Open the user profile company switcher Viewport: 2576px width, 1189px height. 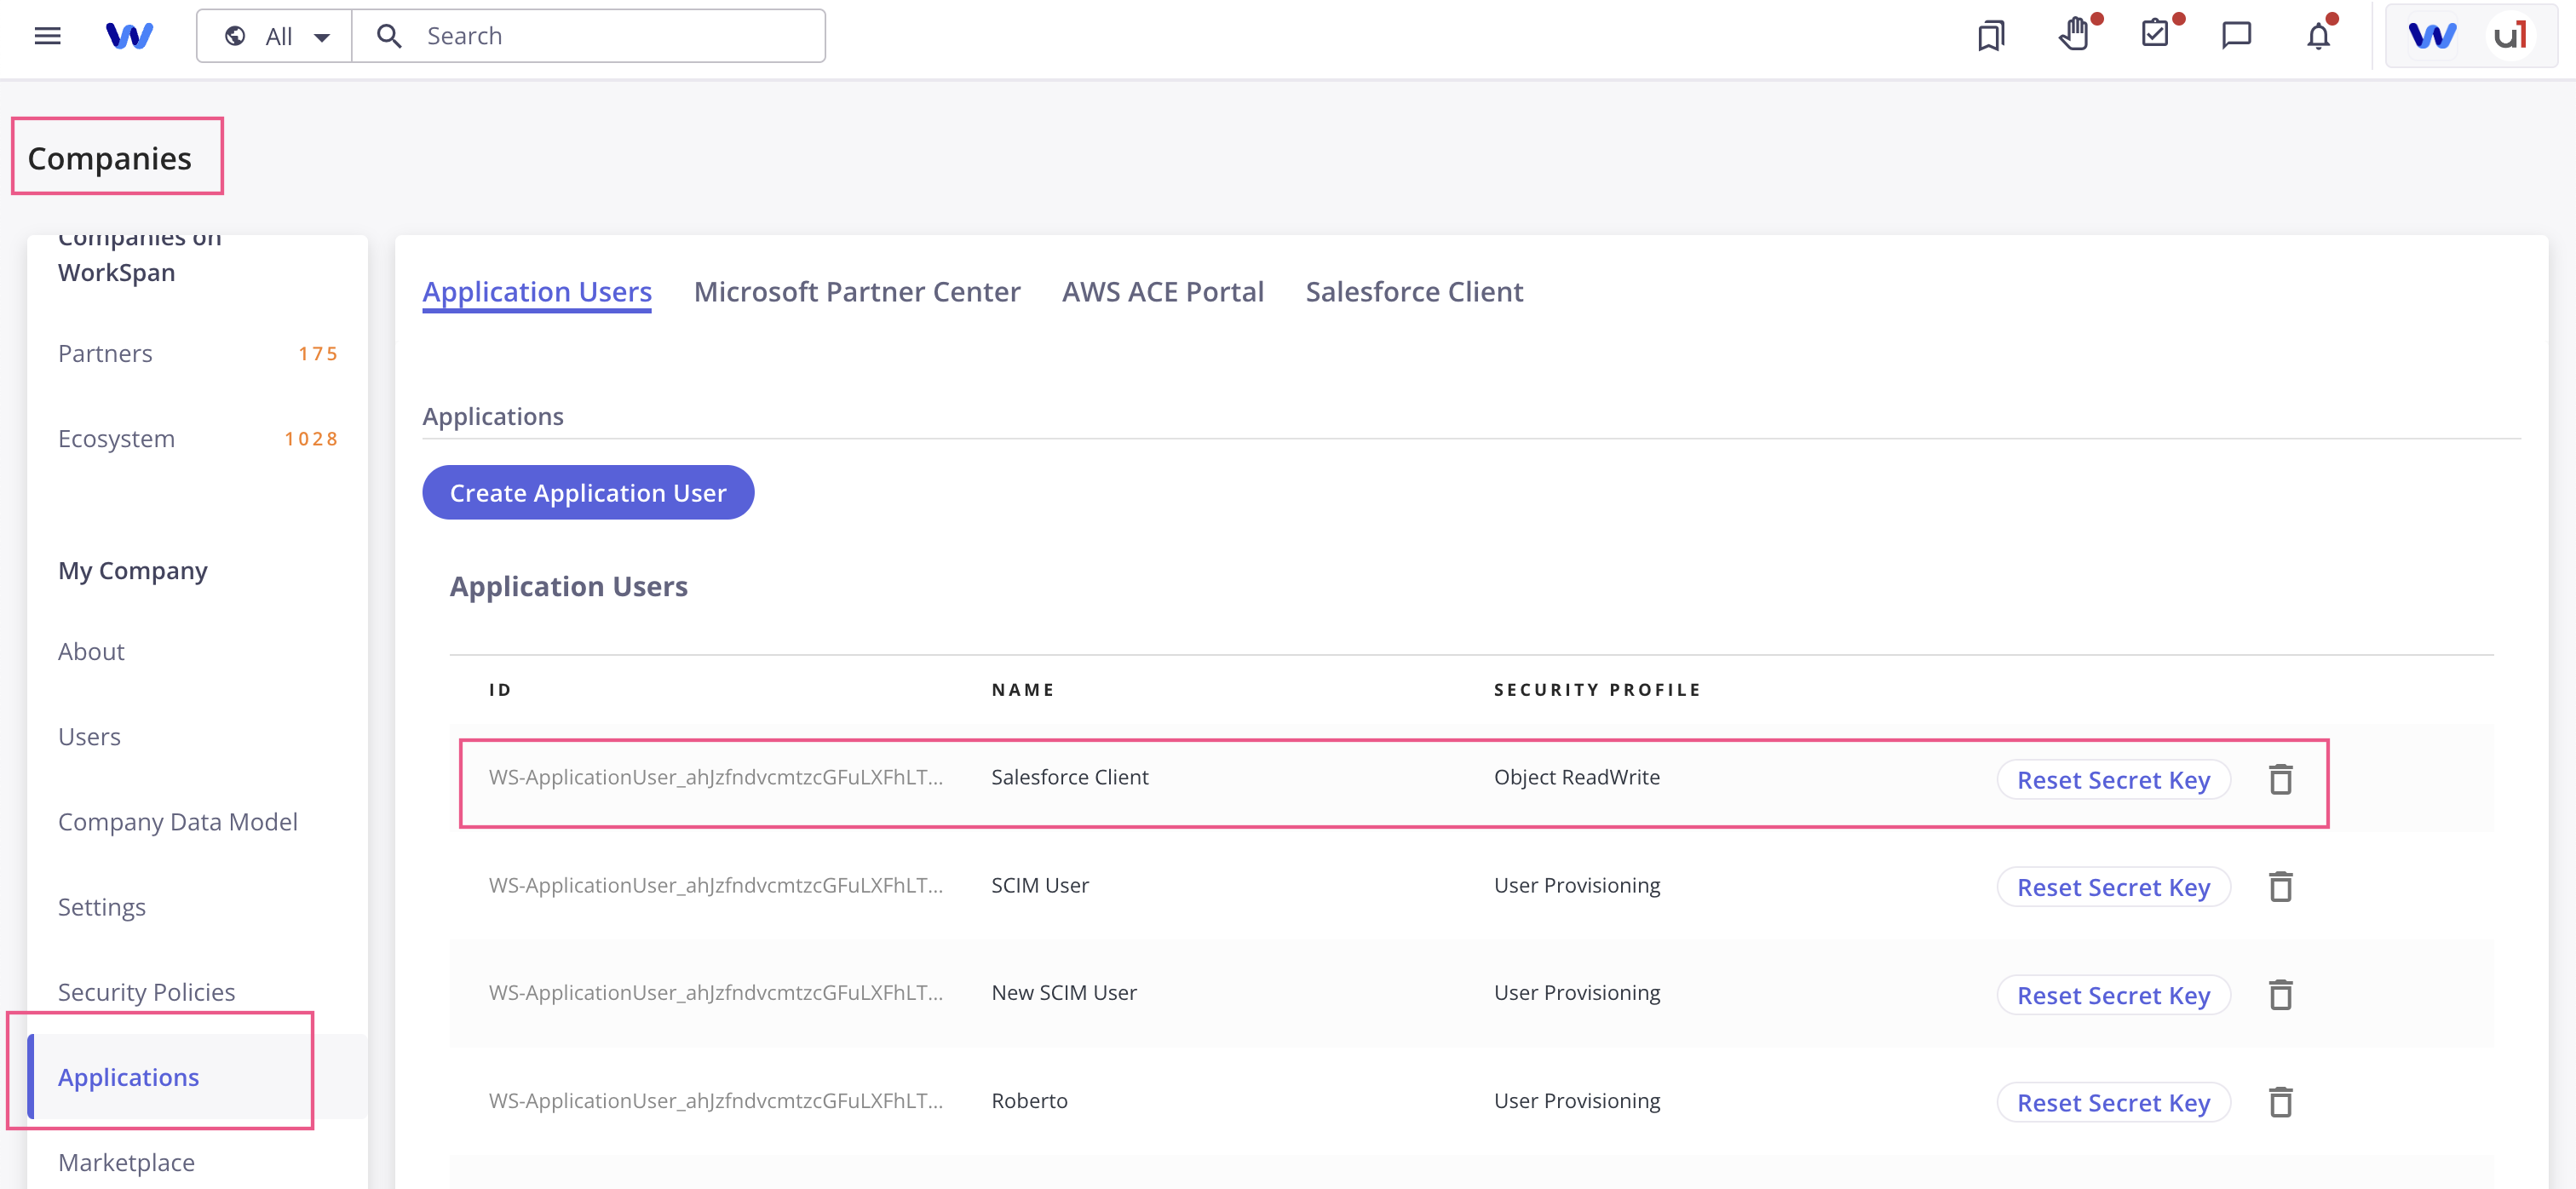pos(2470,36)
